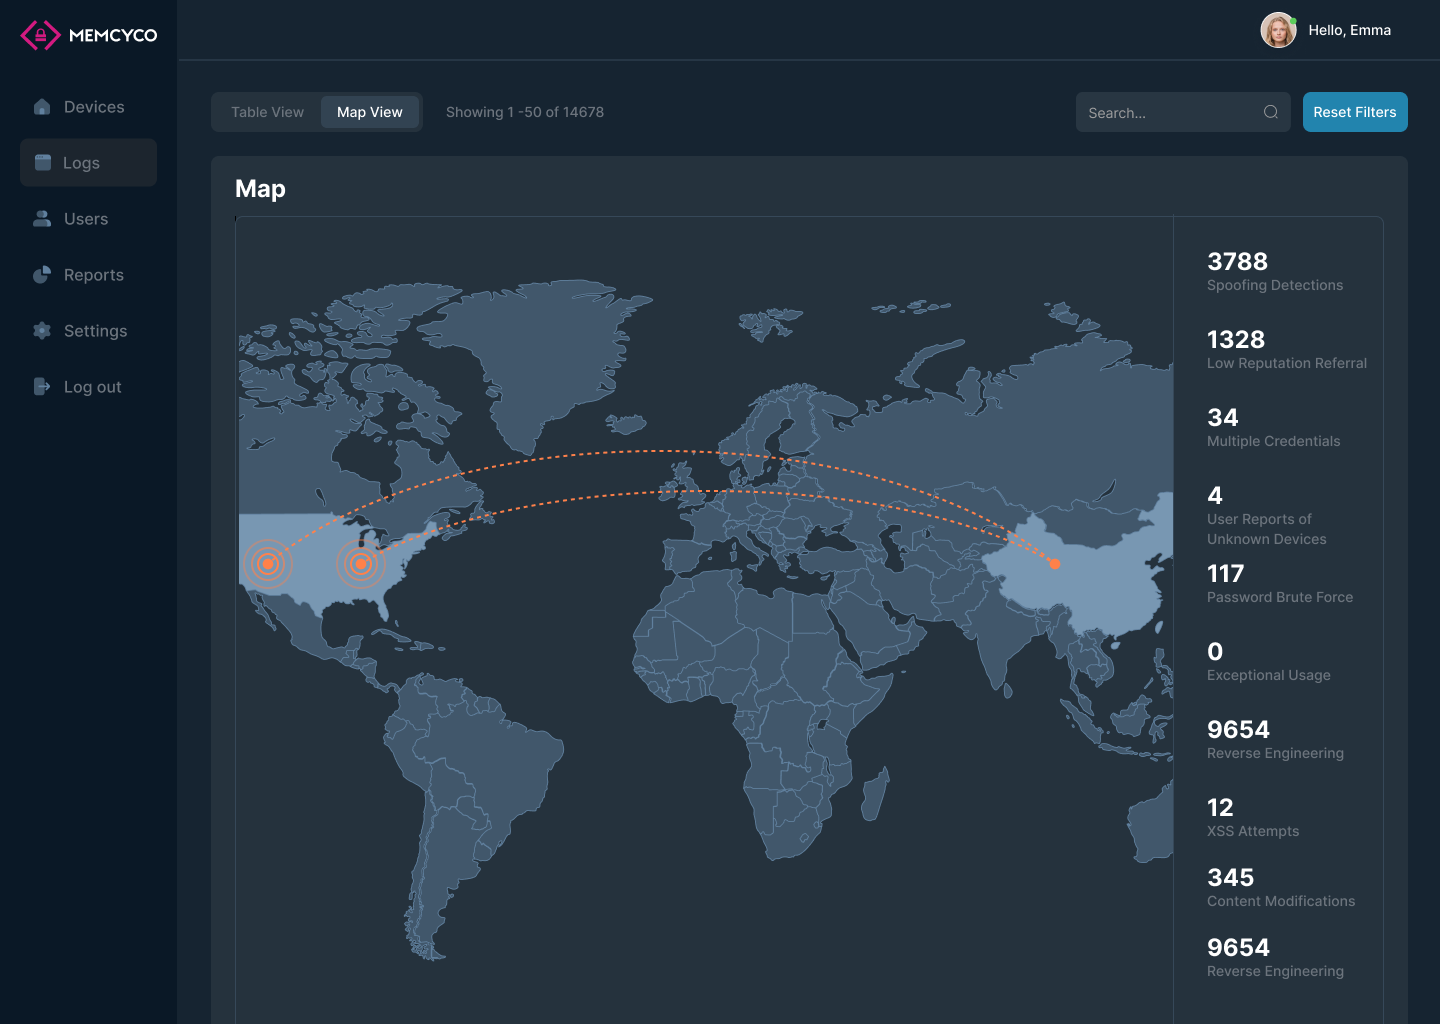The image size is (1440, 1024).
Task: Click the Logs sidebar icon
Action: point(43,163)
